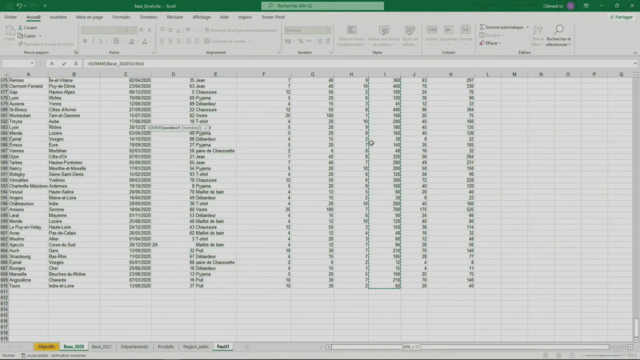
Task: Switch to the Objectifs sheet tab
Action: (x=47, y=347)
